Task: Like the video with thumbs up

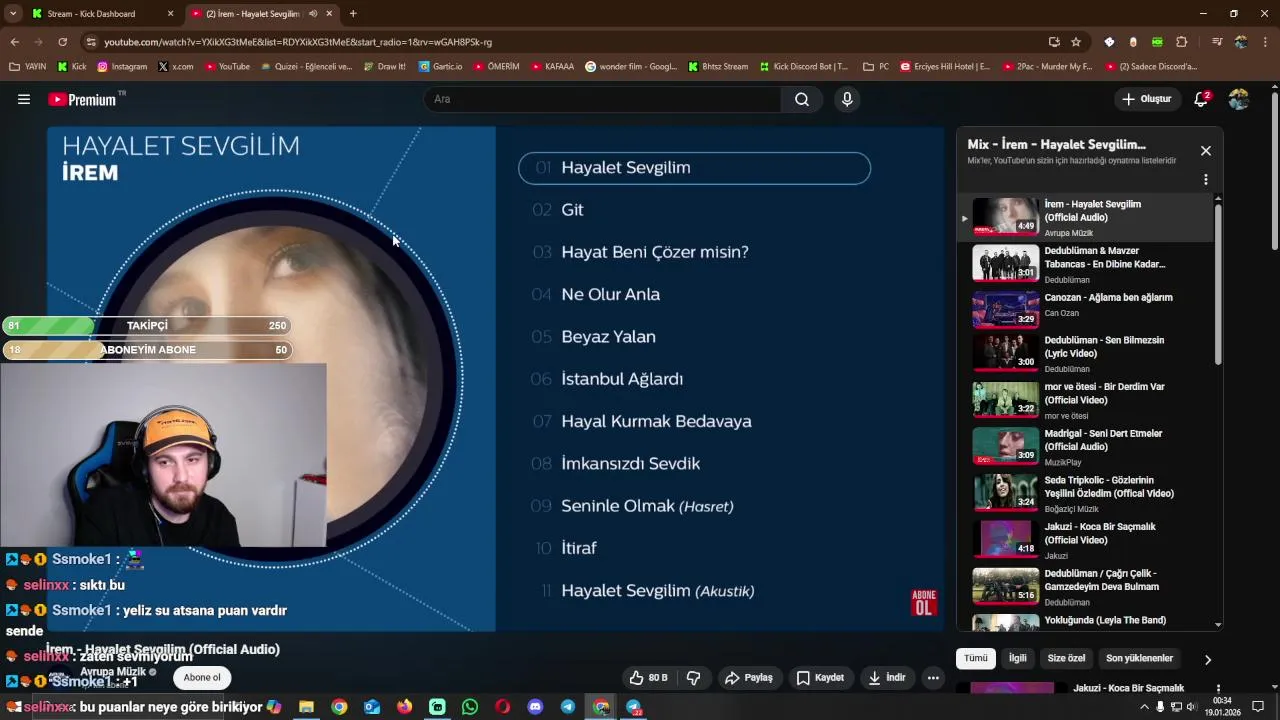Action: tap(647, 677)
